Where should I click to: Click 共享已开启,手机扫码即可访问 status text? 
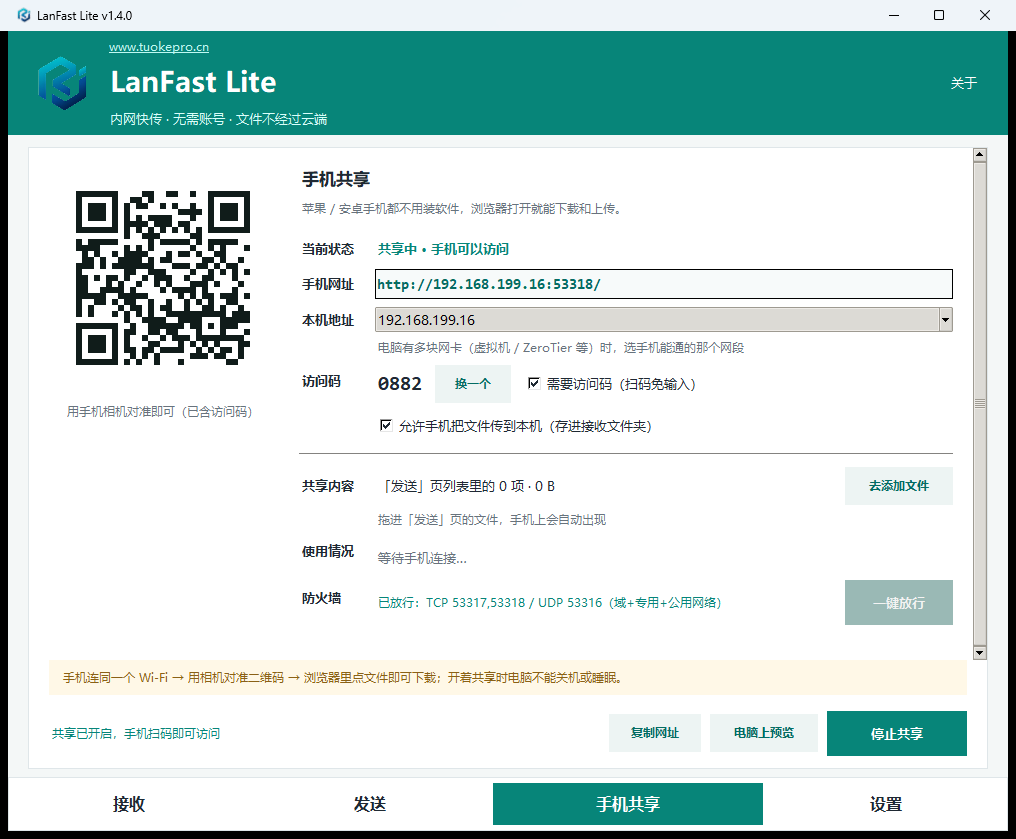[x=136, y=733]
